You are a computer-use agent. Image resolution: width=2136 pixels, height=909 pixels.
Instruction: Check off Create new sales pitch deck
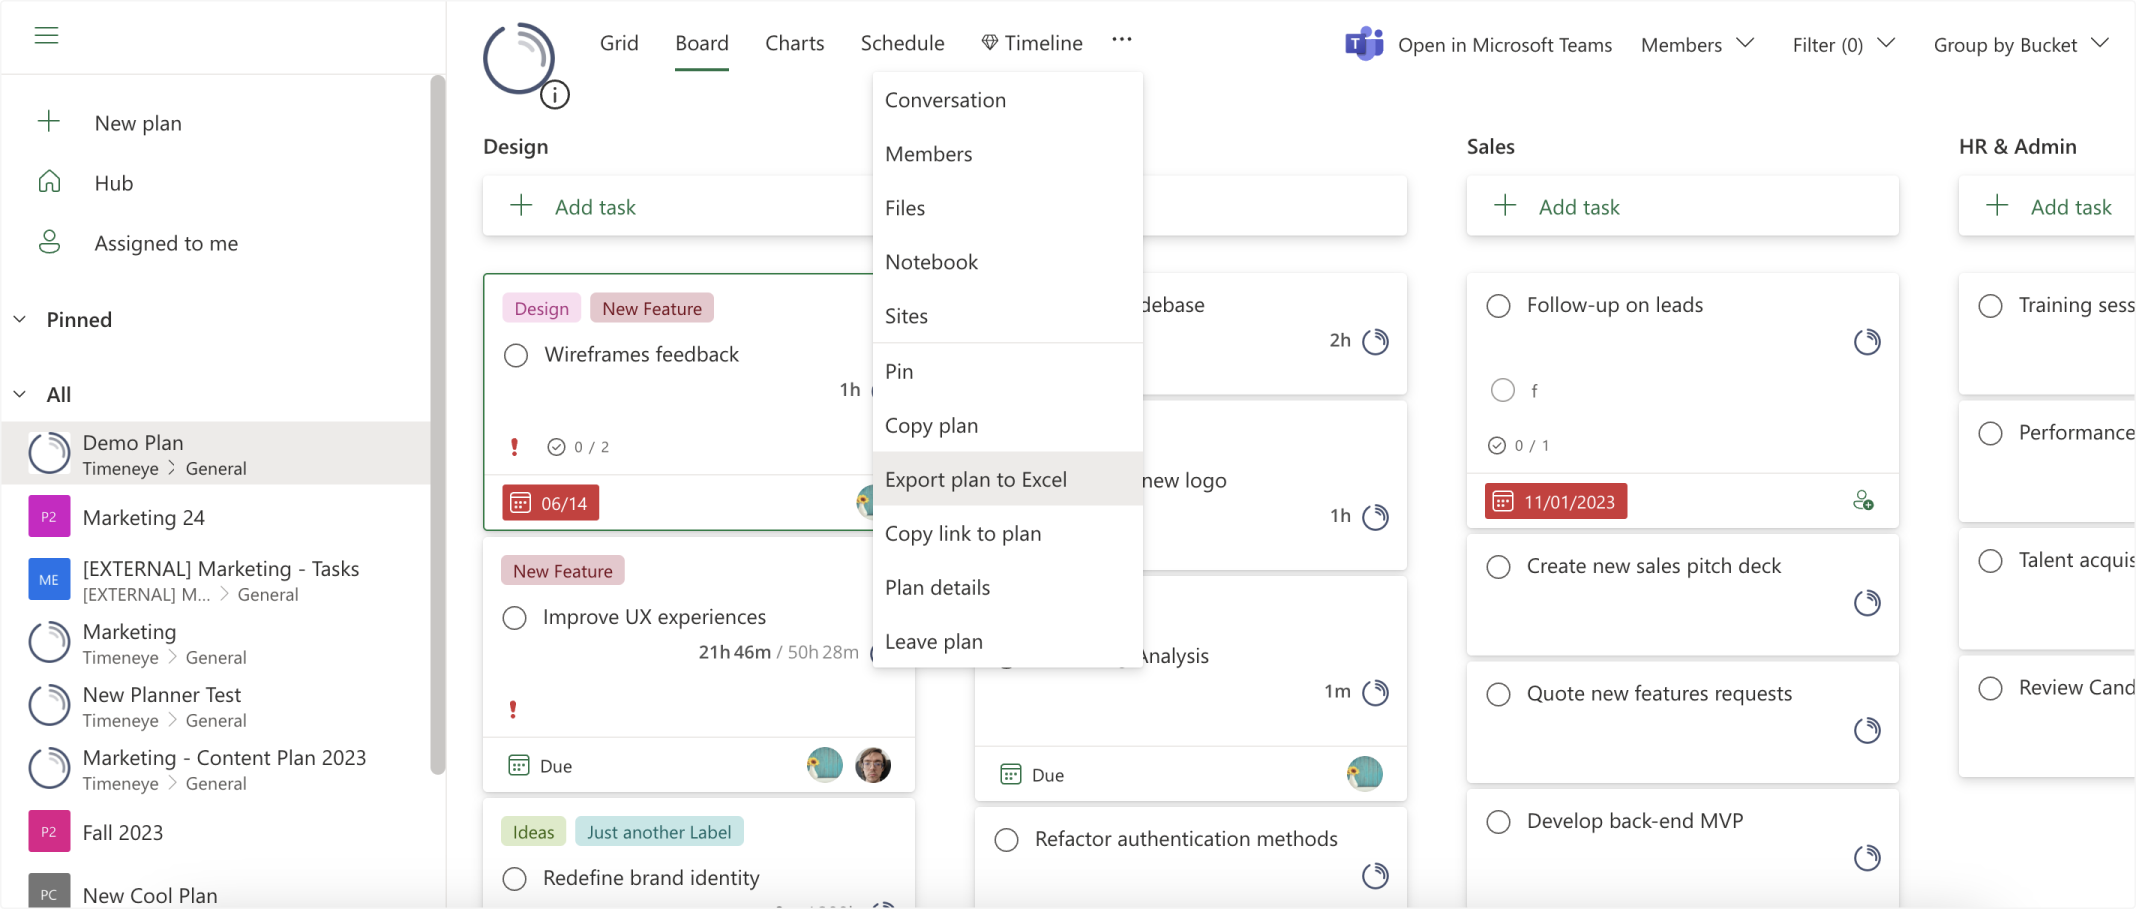pos(1498,566)
